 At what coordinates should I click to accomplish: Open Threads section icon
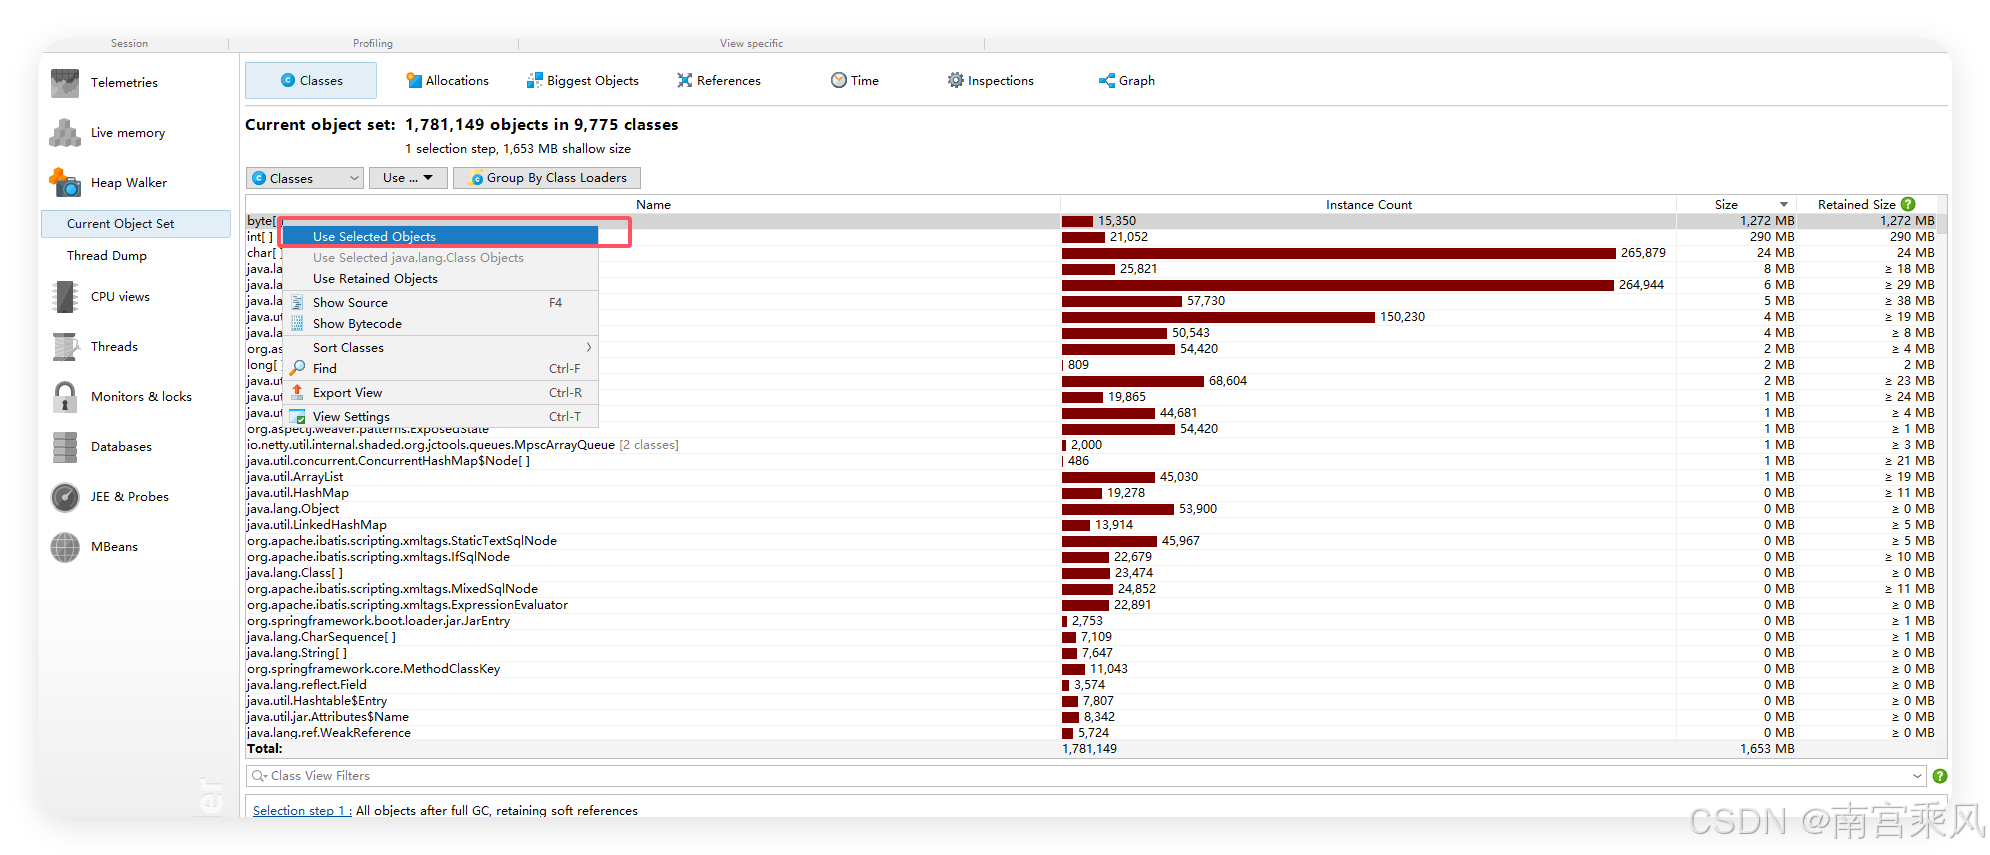point(65,347)
